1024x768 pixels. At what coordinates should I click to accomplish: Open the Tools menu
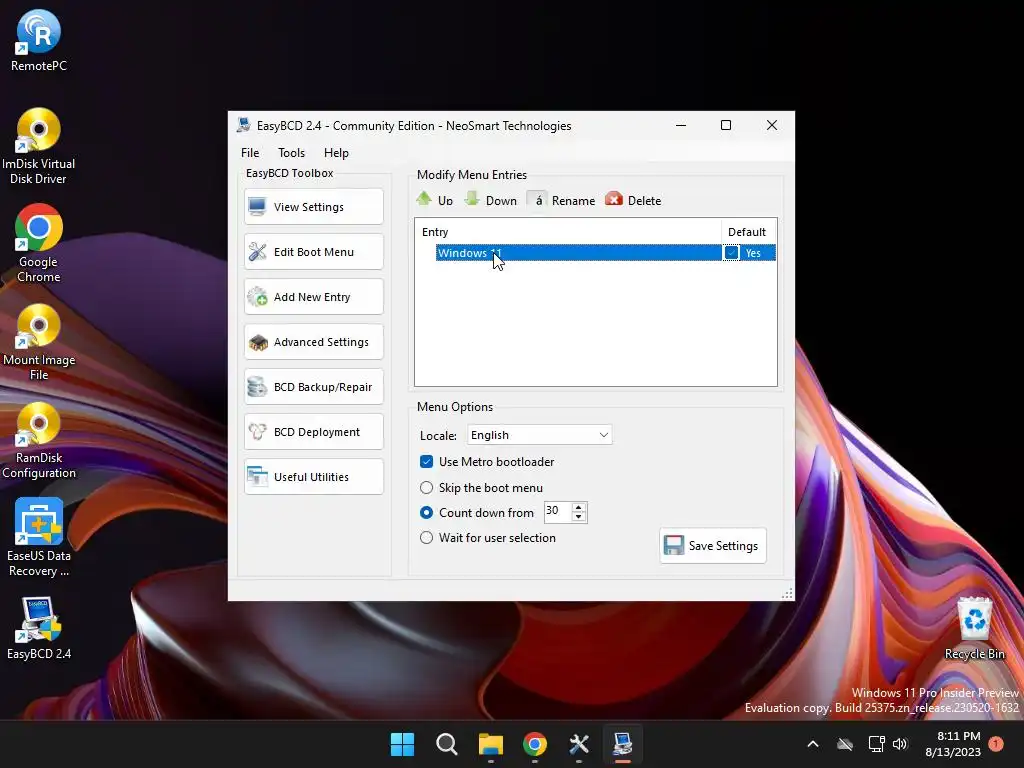291,153
